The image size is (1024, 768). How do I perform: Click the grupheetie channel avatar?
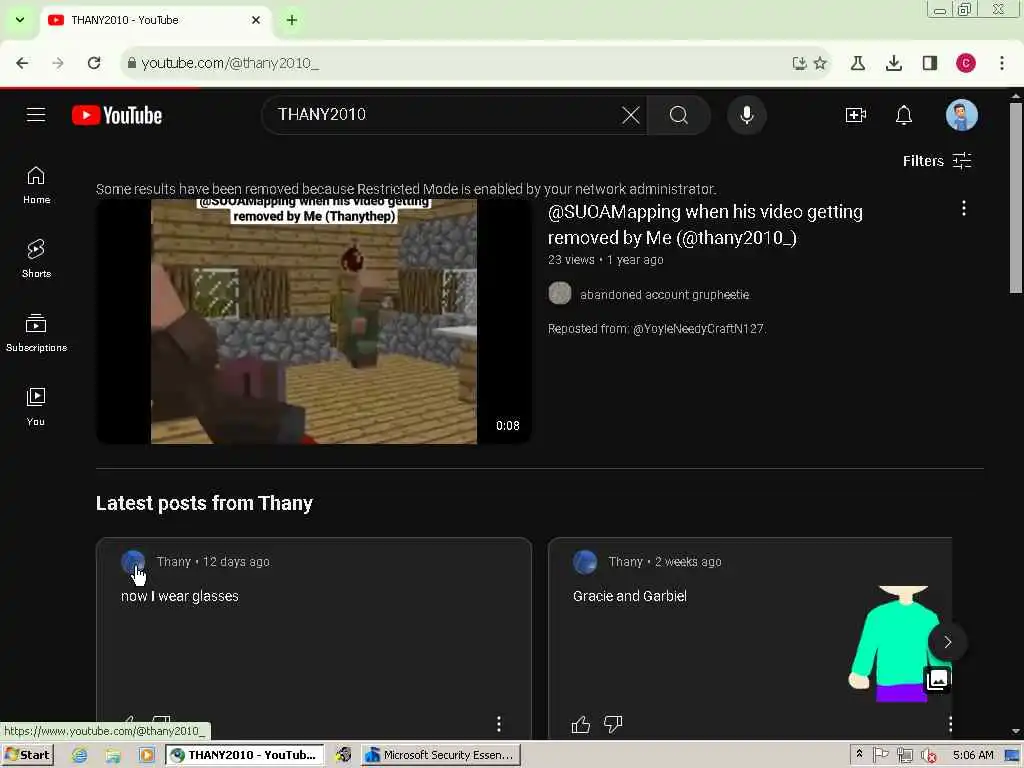coord(560,294)
